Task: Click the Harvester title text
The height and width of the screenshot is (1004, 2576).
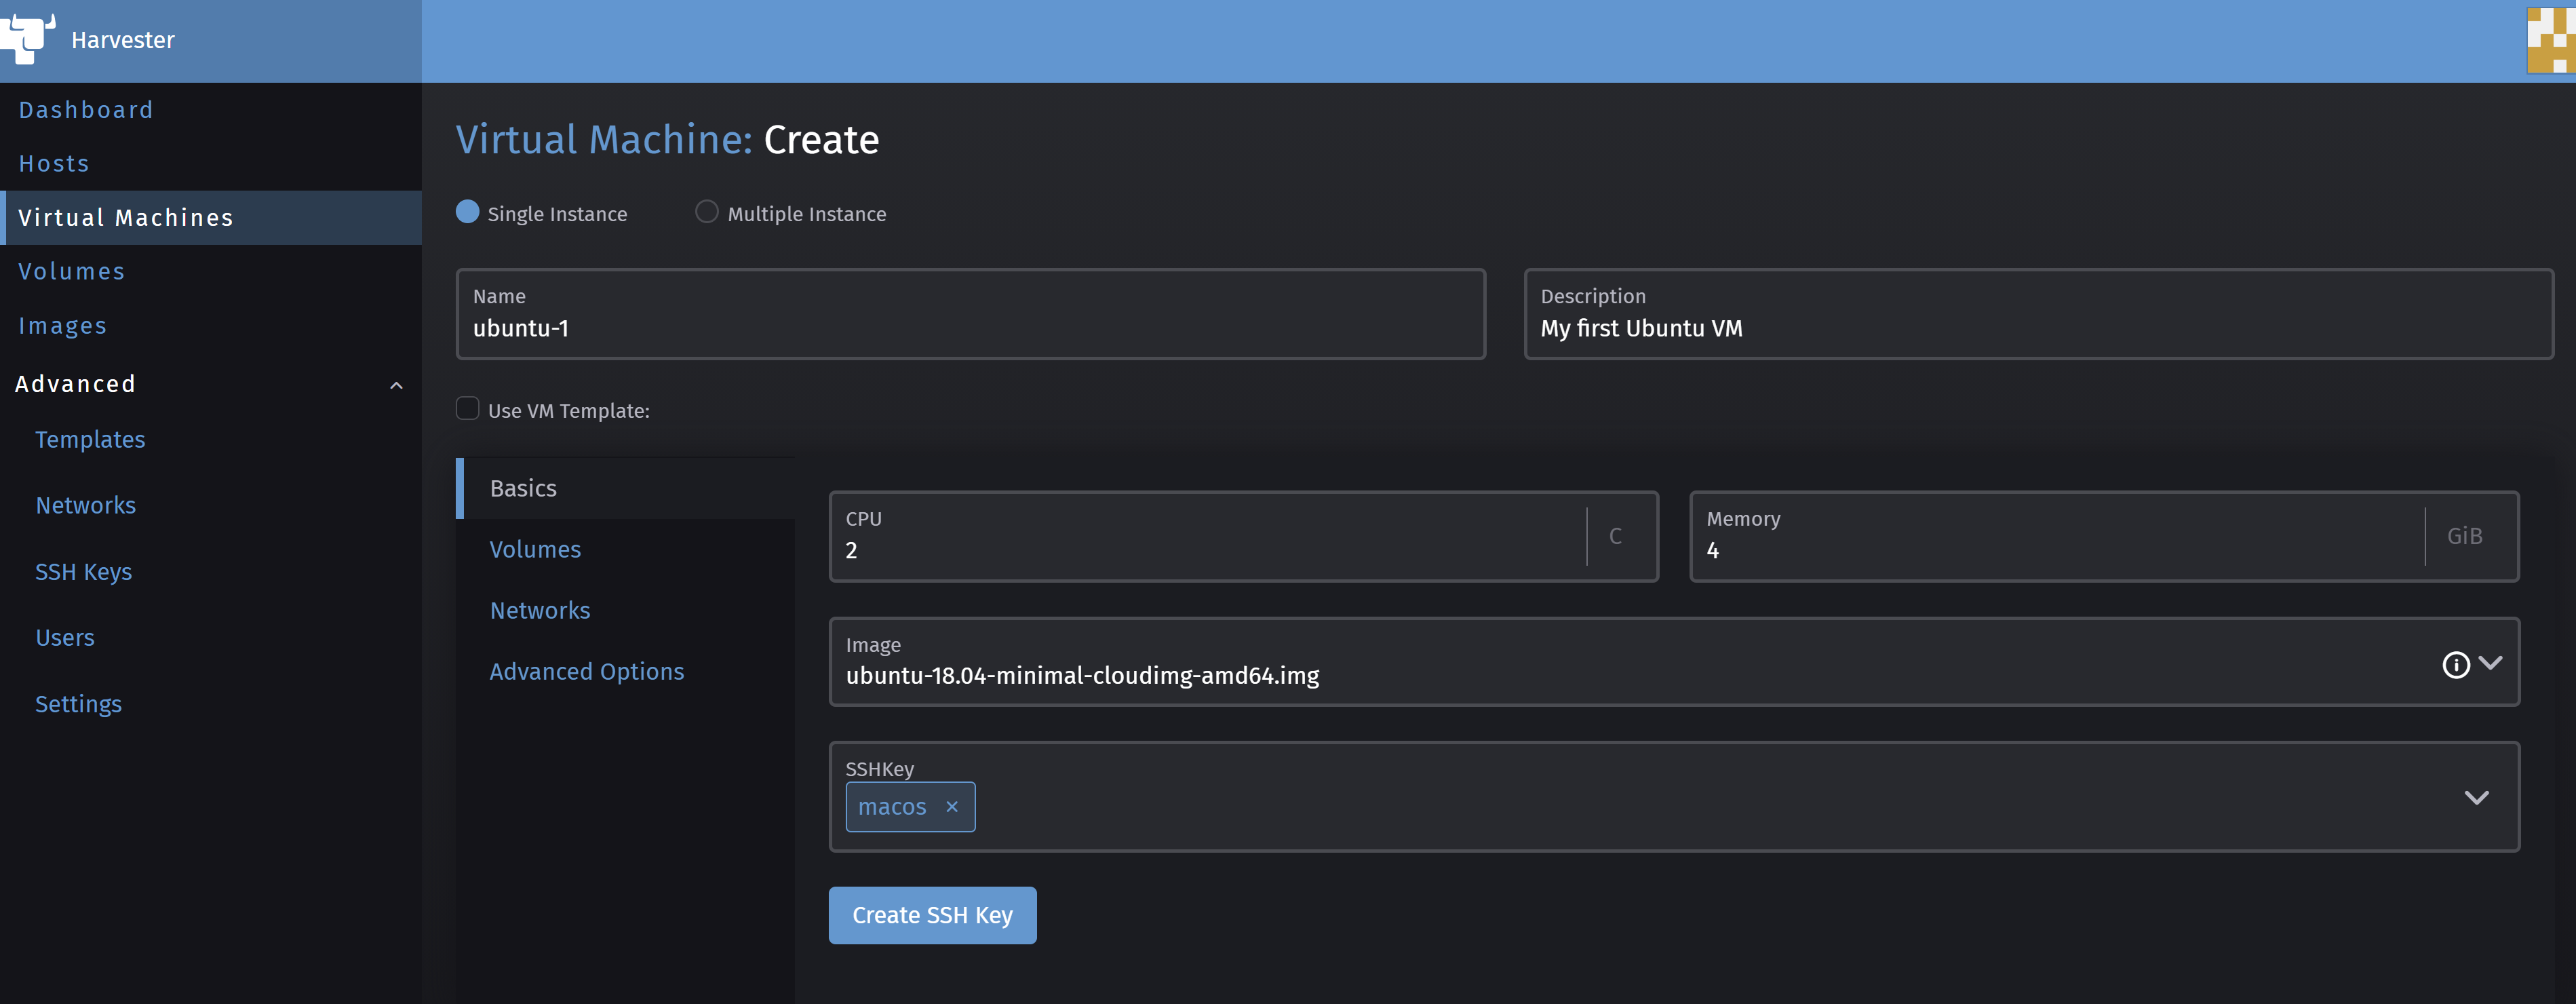Action: click(x=123, y=40)
